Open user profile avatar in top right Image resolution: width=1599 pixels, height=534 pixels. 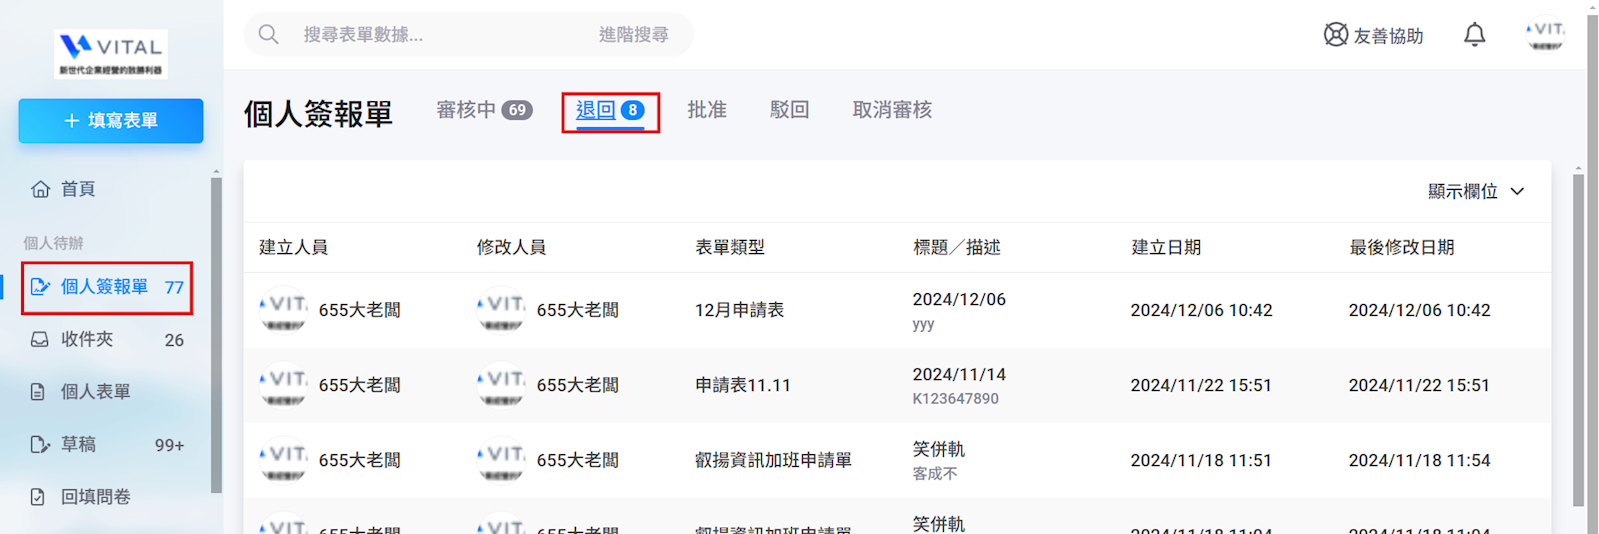click(x=1545, y=35)
